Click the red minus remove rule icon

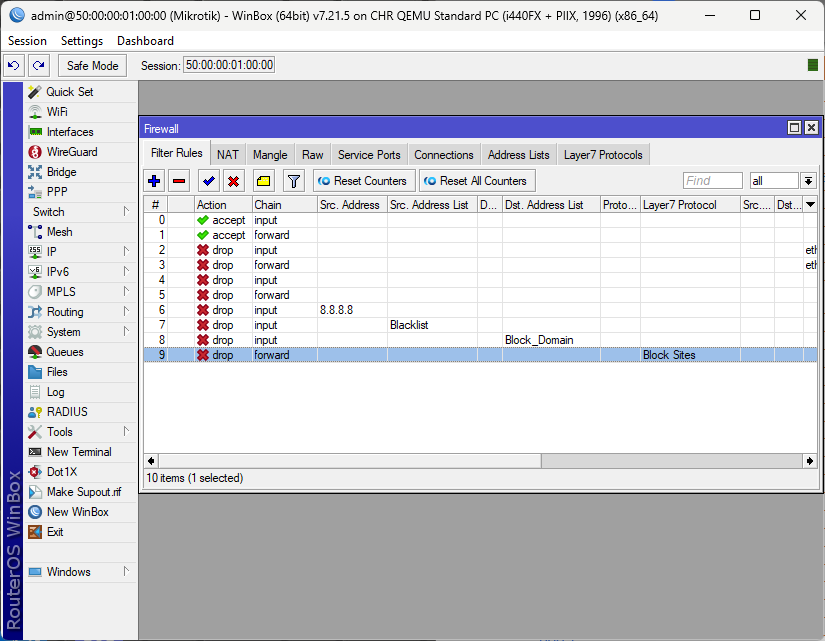(179, 181)
